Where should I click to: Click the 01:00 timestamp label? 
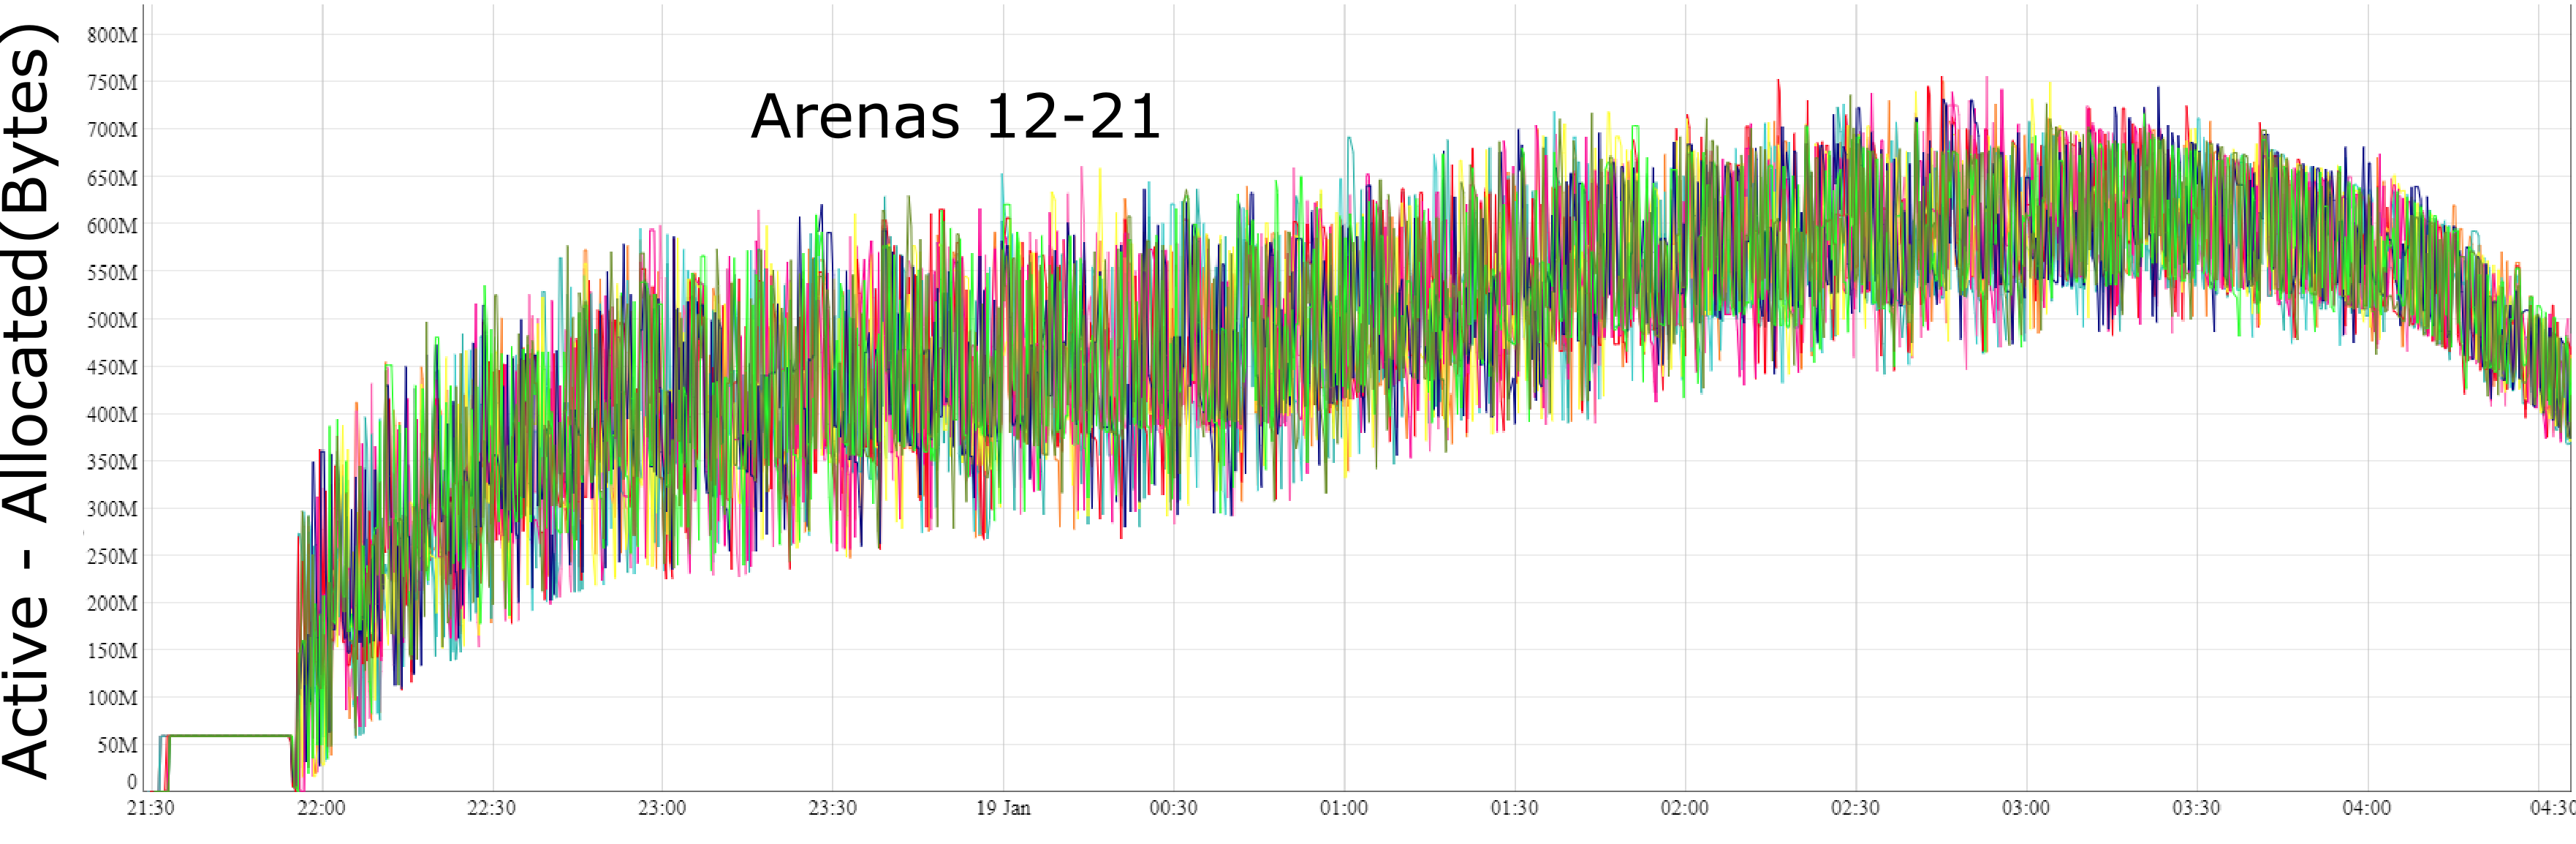tap(1345, 808)
